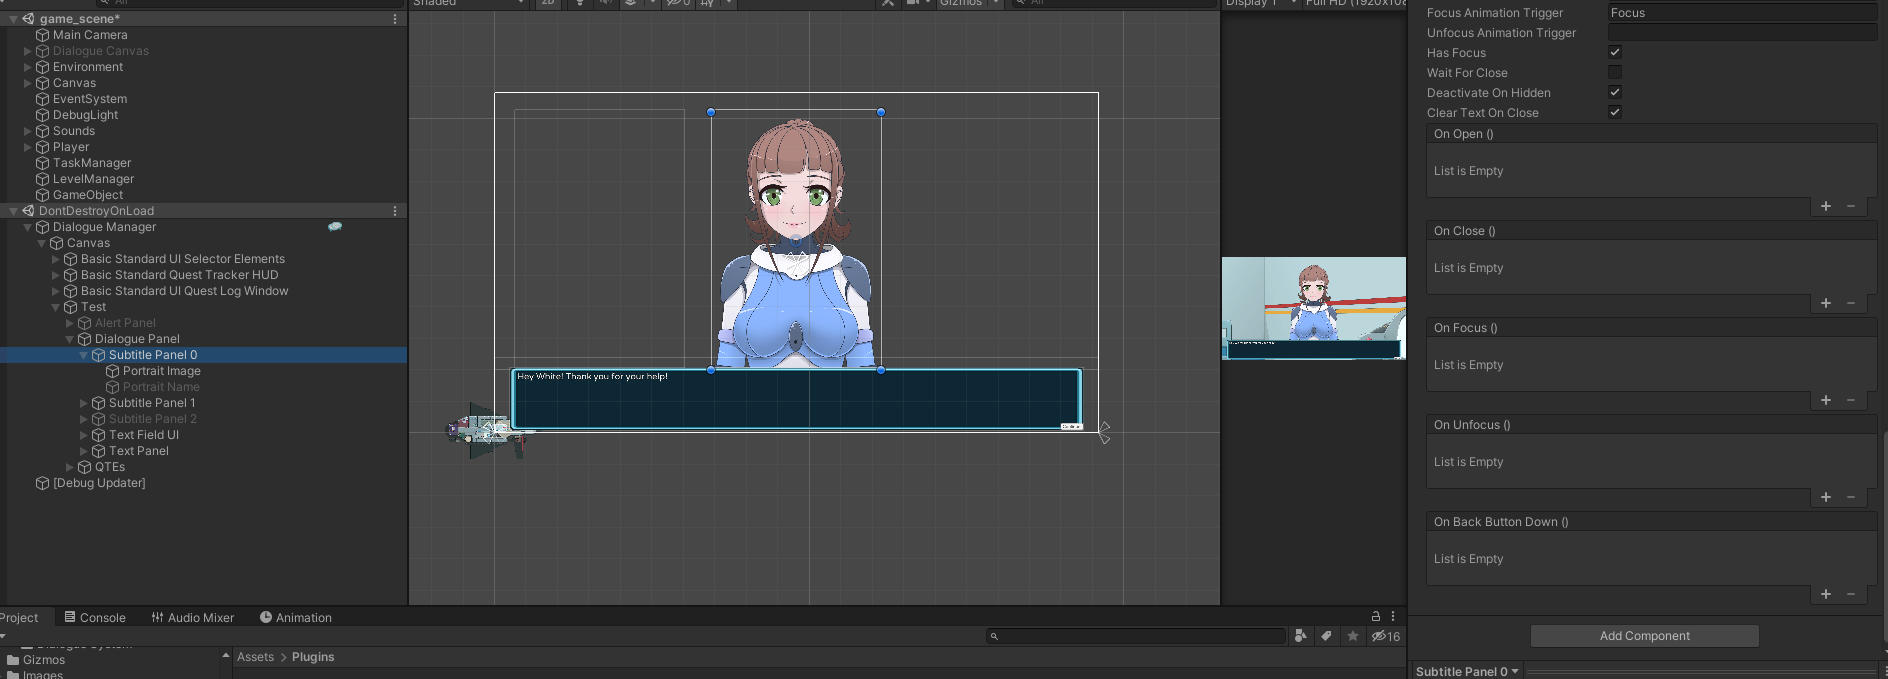Screen dimensions: 1888x679
Task: Select Portrait Name in the hierarchy
Action: click(x=161, y=387)
